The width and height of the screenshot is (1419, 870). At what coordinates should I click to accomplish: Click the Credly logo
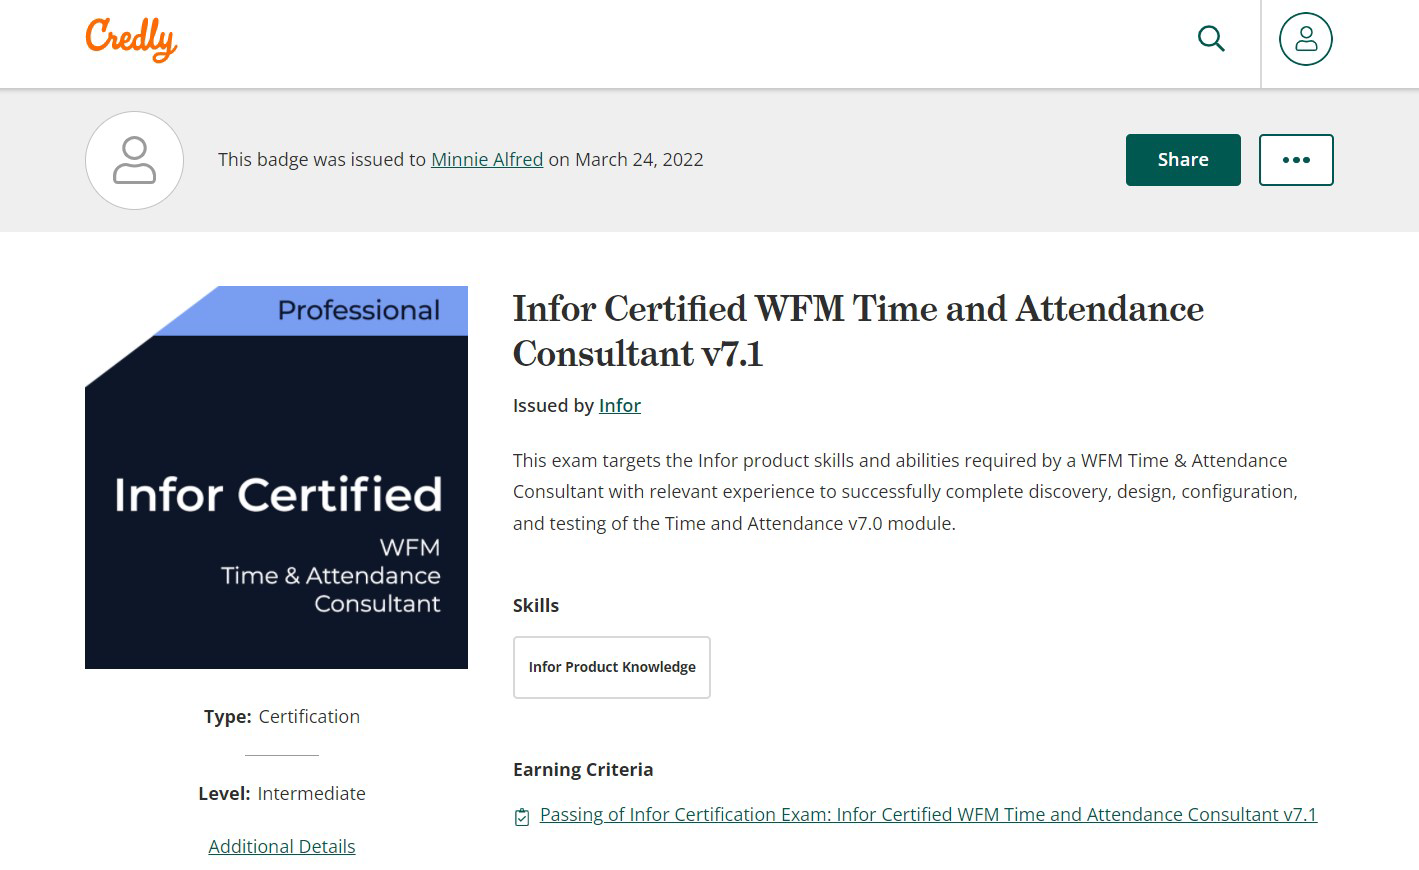[x=131, y=40]
